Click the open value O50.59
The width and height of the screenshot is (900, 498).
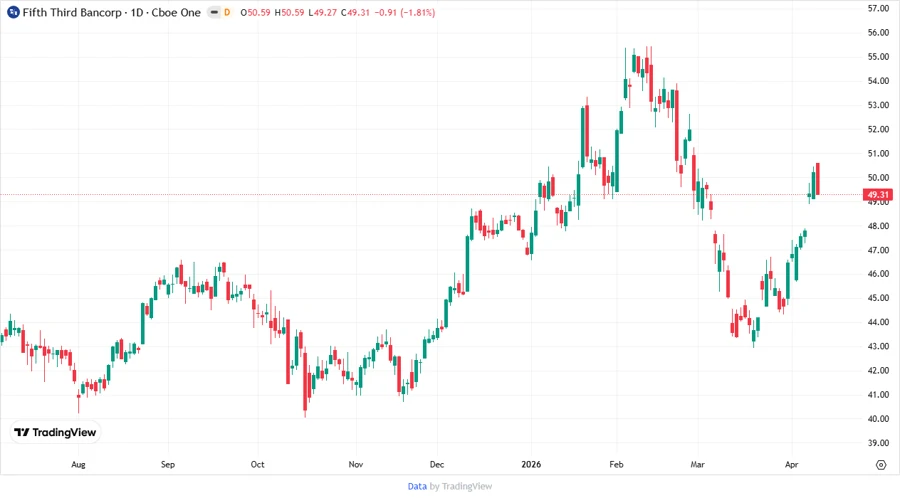click(255, 12)
